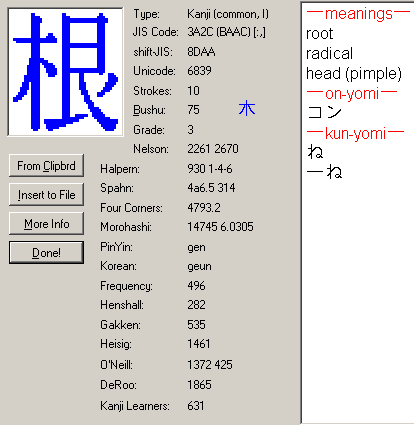Click the kun-yomi reading ね
Screen dimensions: 414x425
tap(315, 152)
